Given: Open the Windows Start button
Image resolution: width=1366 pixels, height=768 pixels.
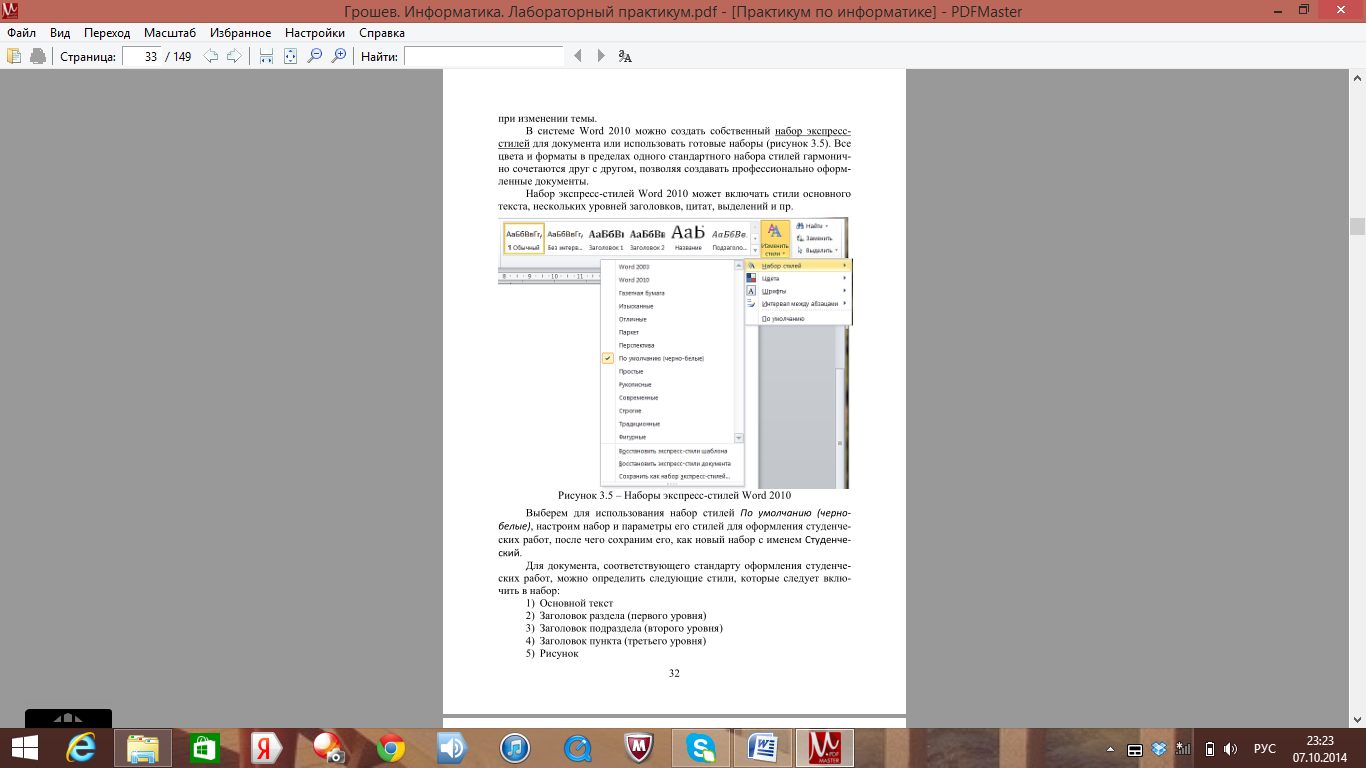Looking at the screenshot, I should click(25, 748).
